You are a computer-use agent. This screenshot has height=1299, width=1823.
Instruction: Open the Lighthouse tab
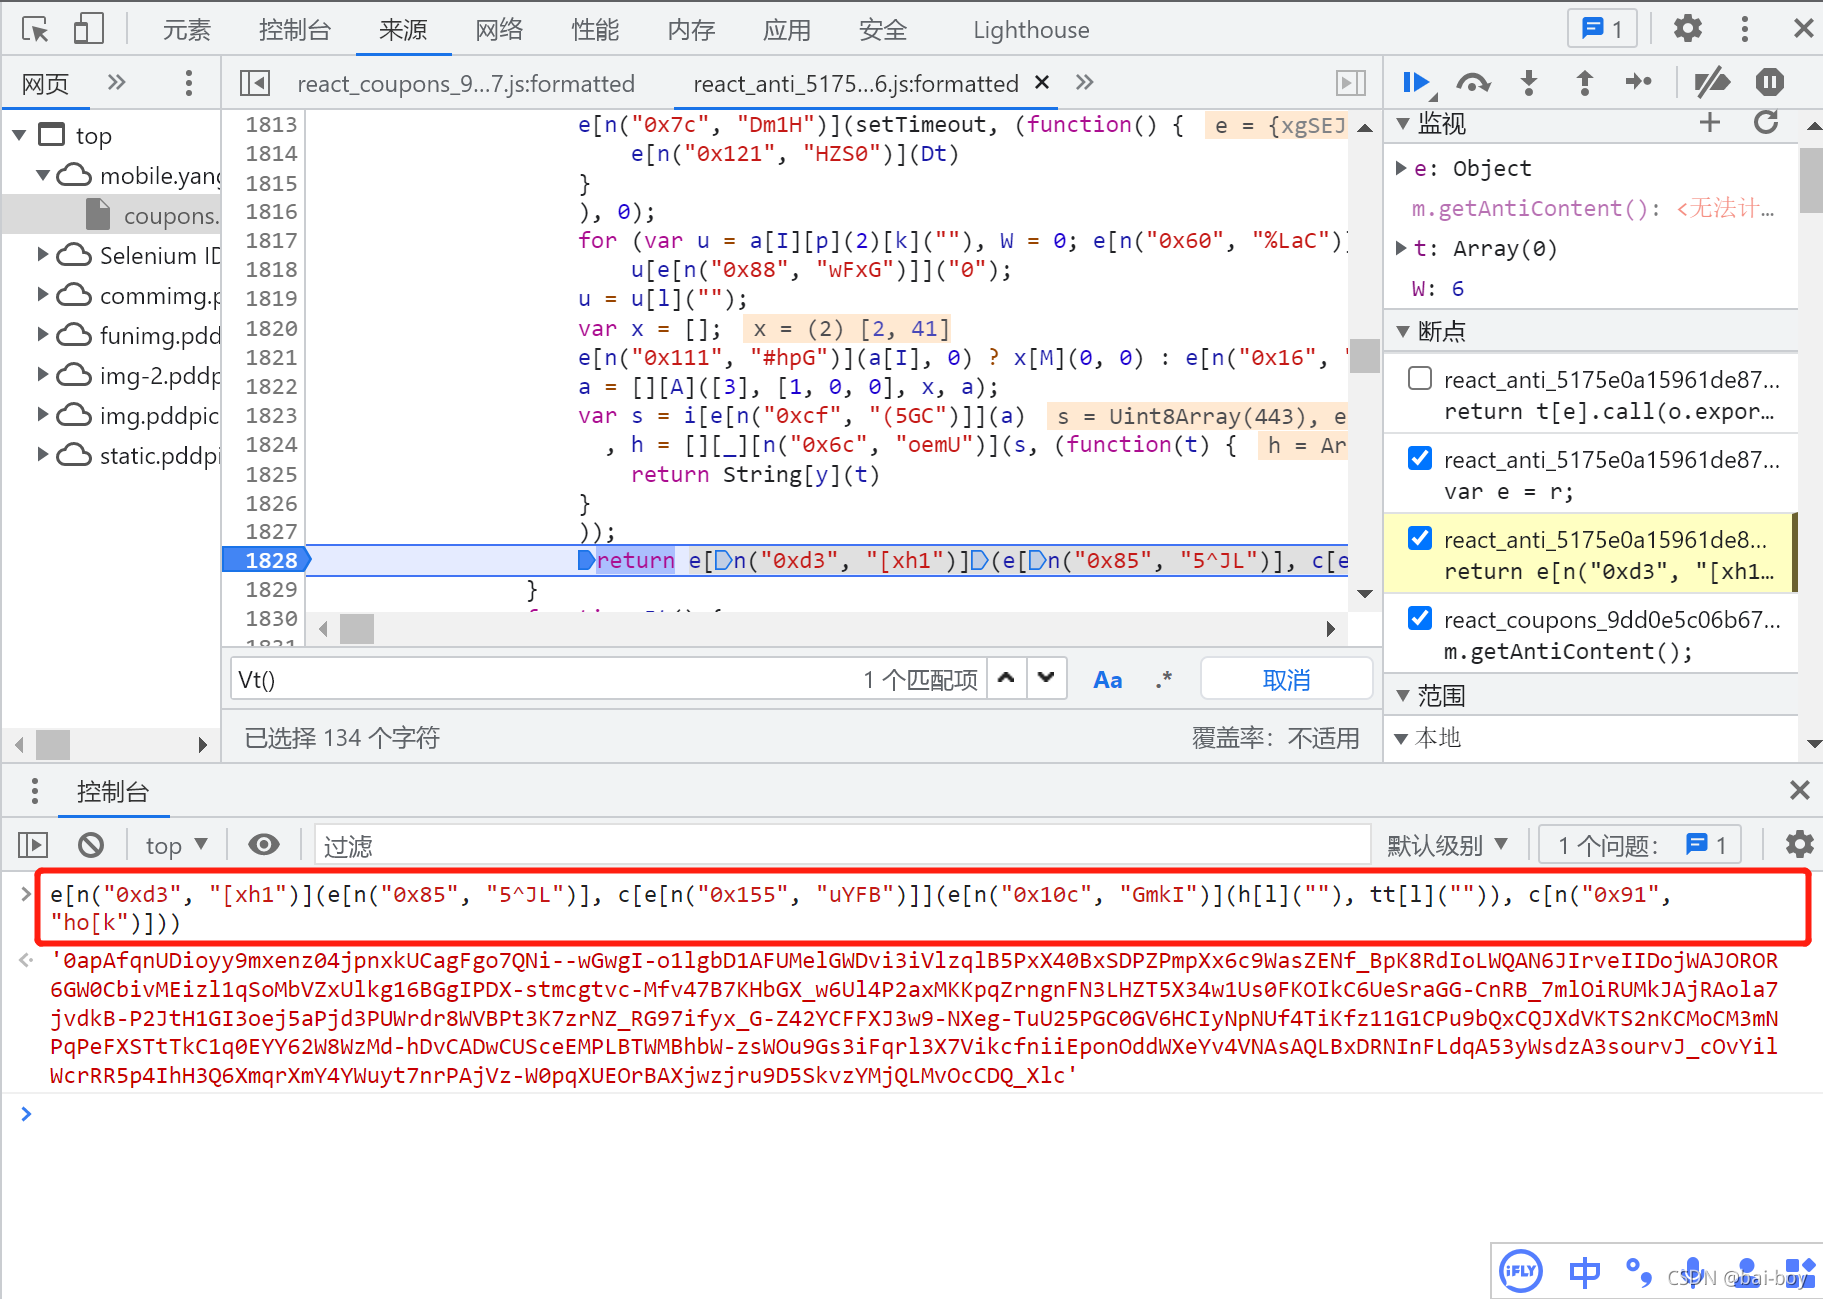tap(1031, 30)
